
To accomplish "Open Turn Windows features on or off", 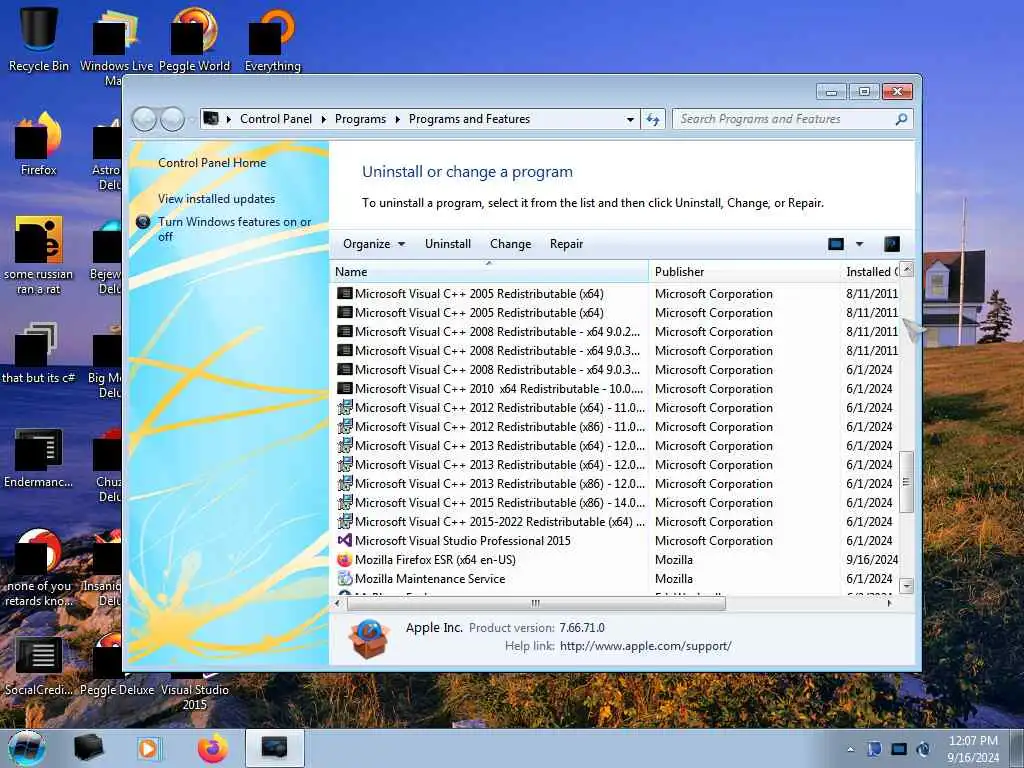I will (x=234, y=229).
